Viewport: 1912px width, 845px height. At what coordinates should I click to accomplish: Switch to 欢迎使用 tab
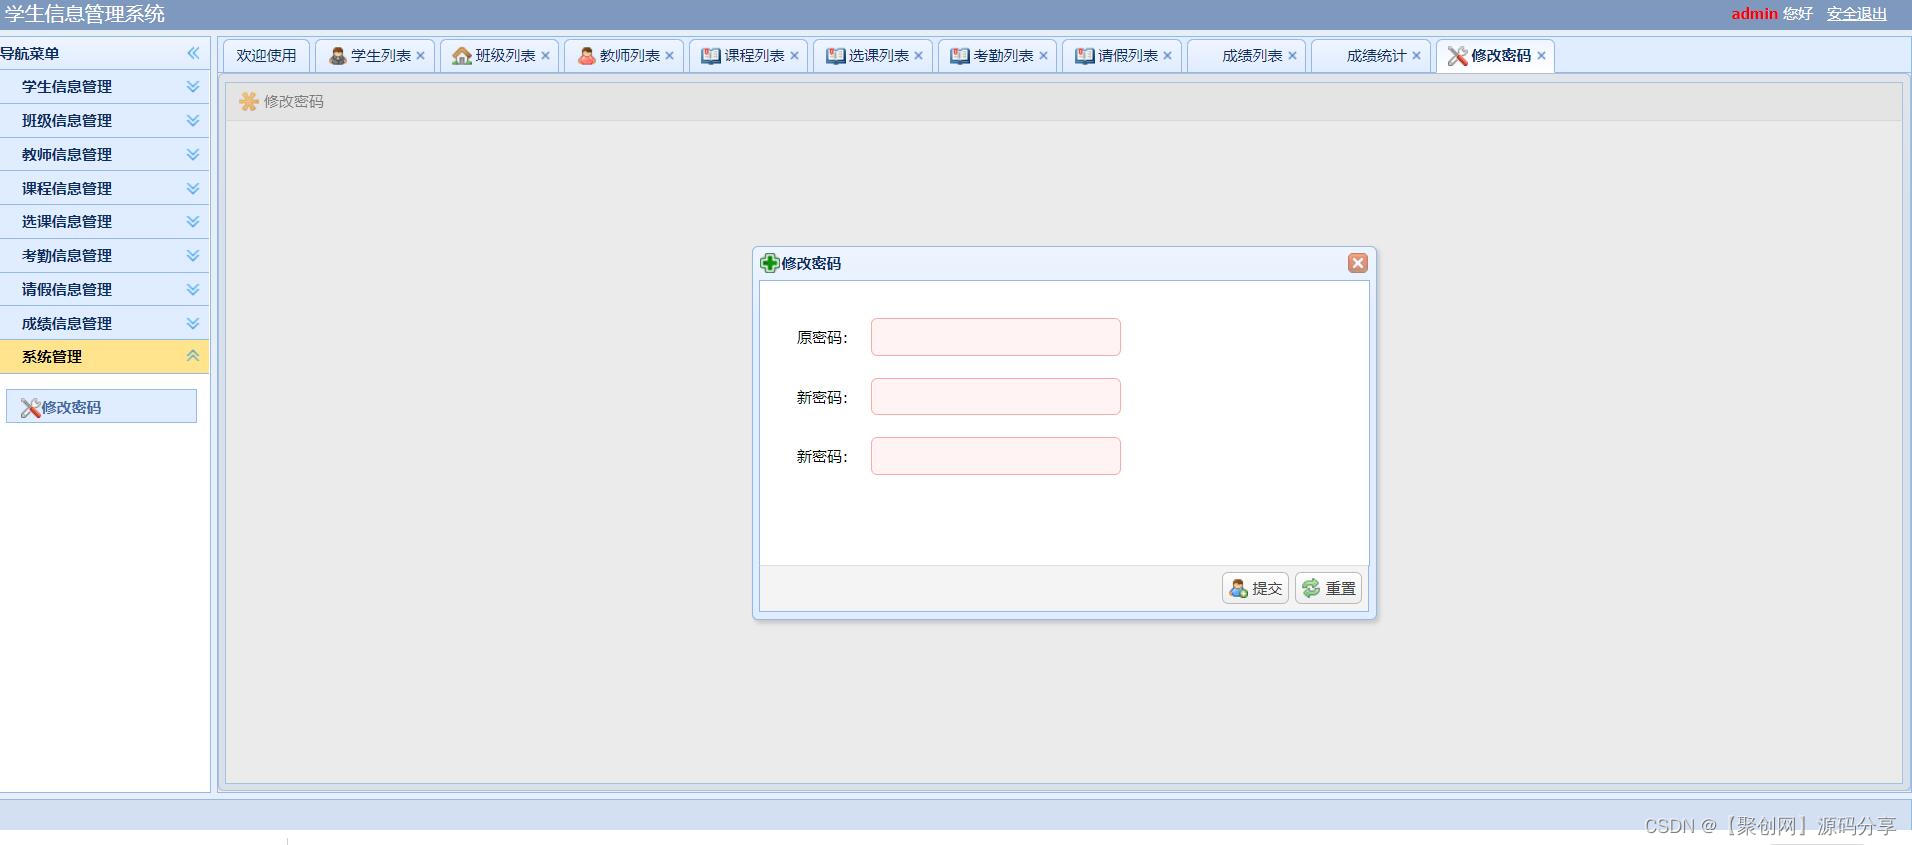coord(266,56)
